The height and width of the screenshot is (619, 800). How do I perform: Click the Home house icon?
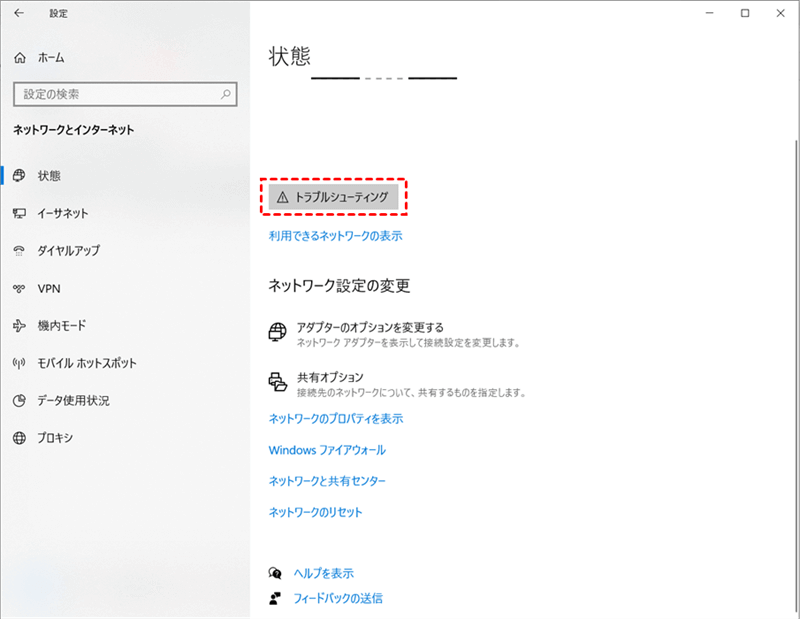point(19,59)
